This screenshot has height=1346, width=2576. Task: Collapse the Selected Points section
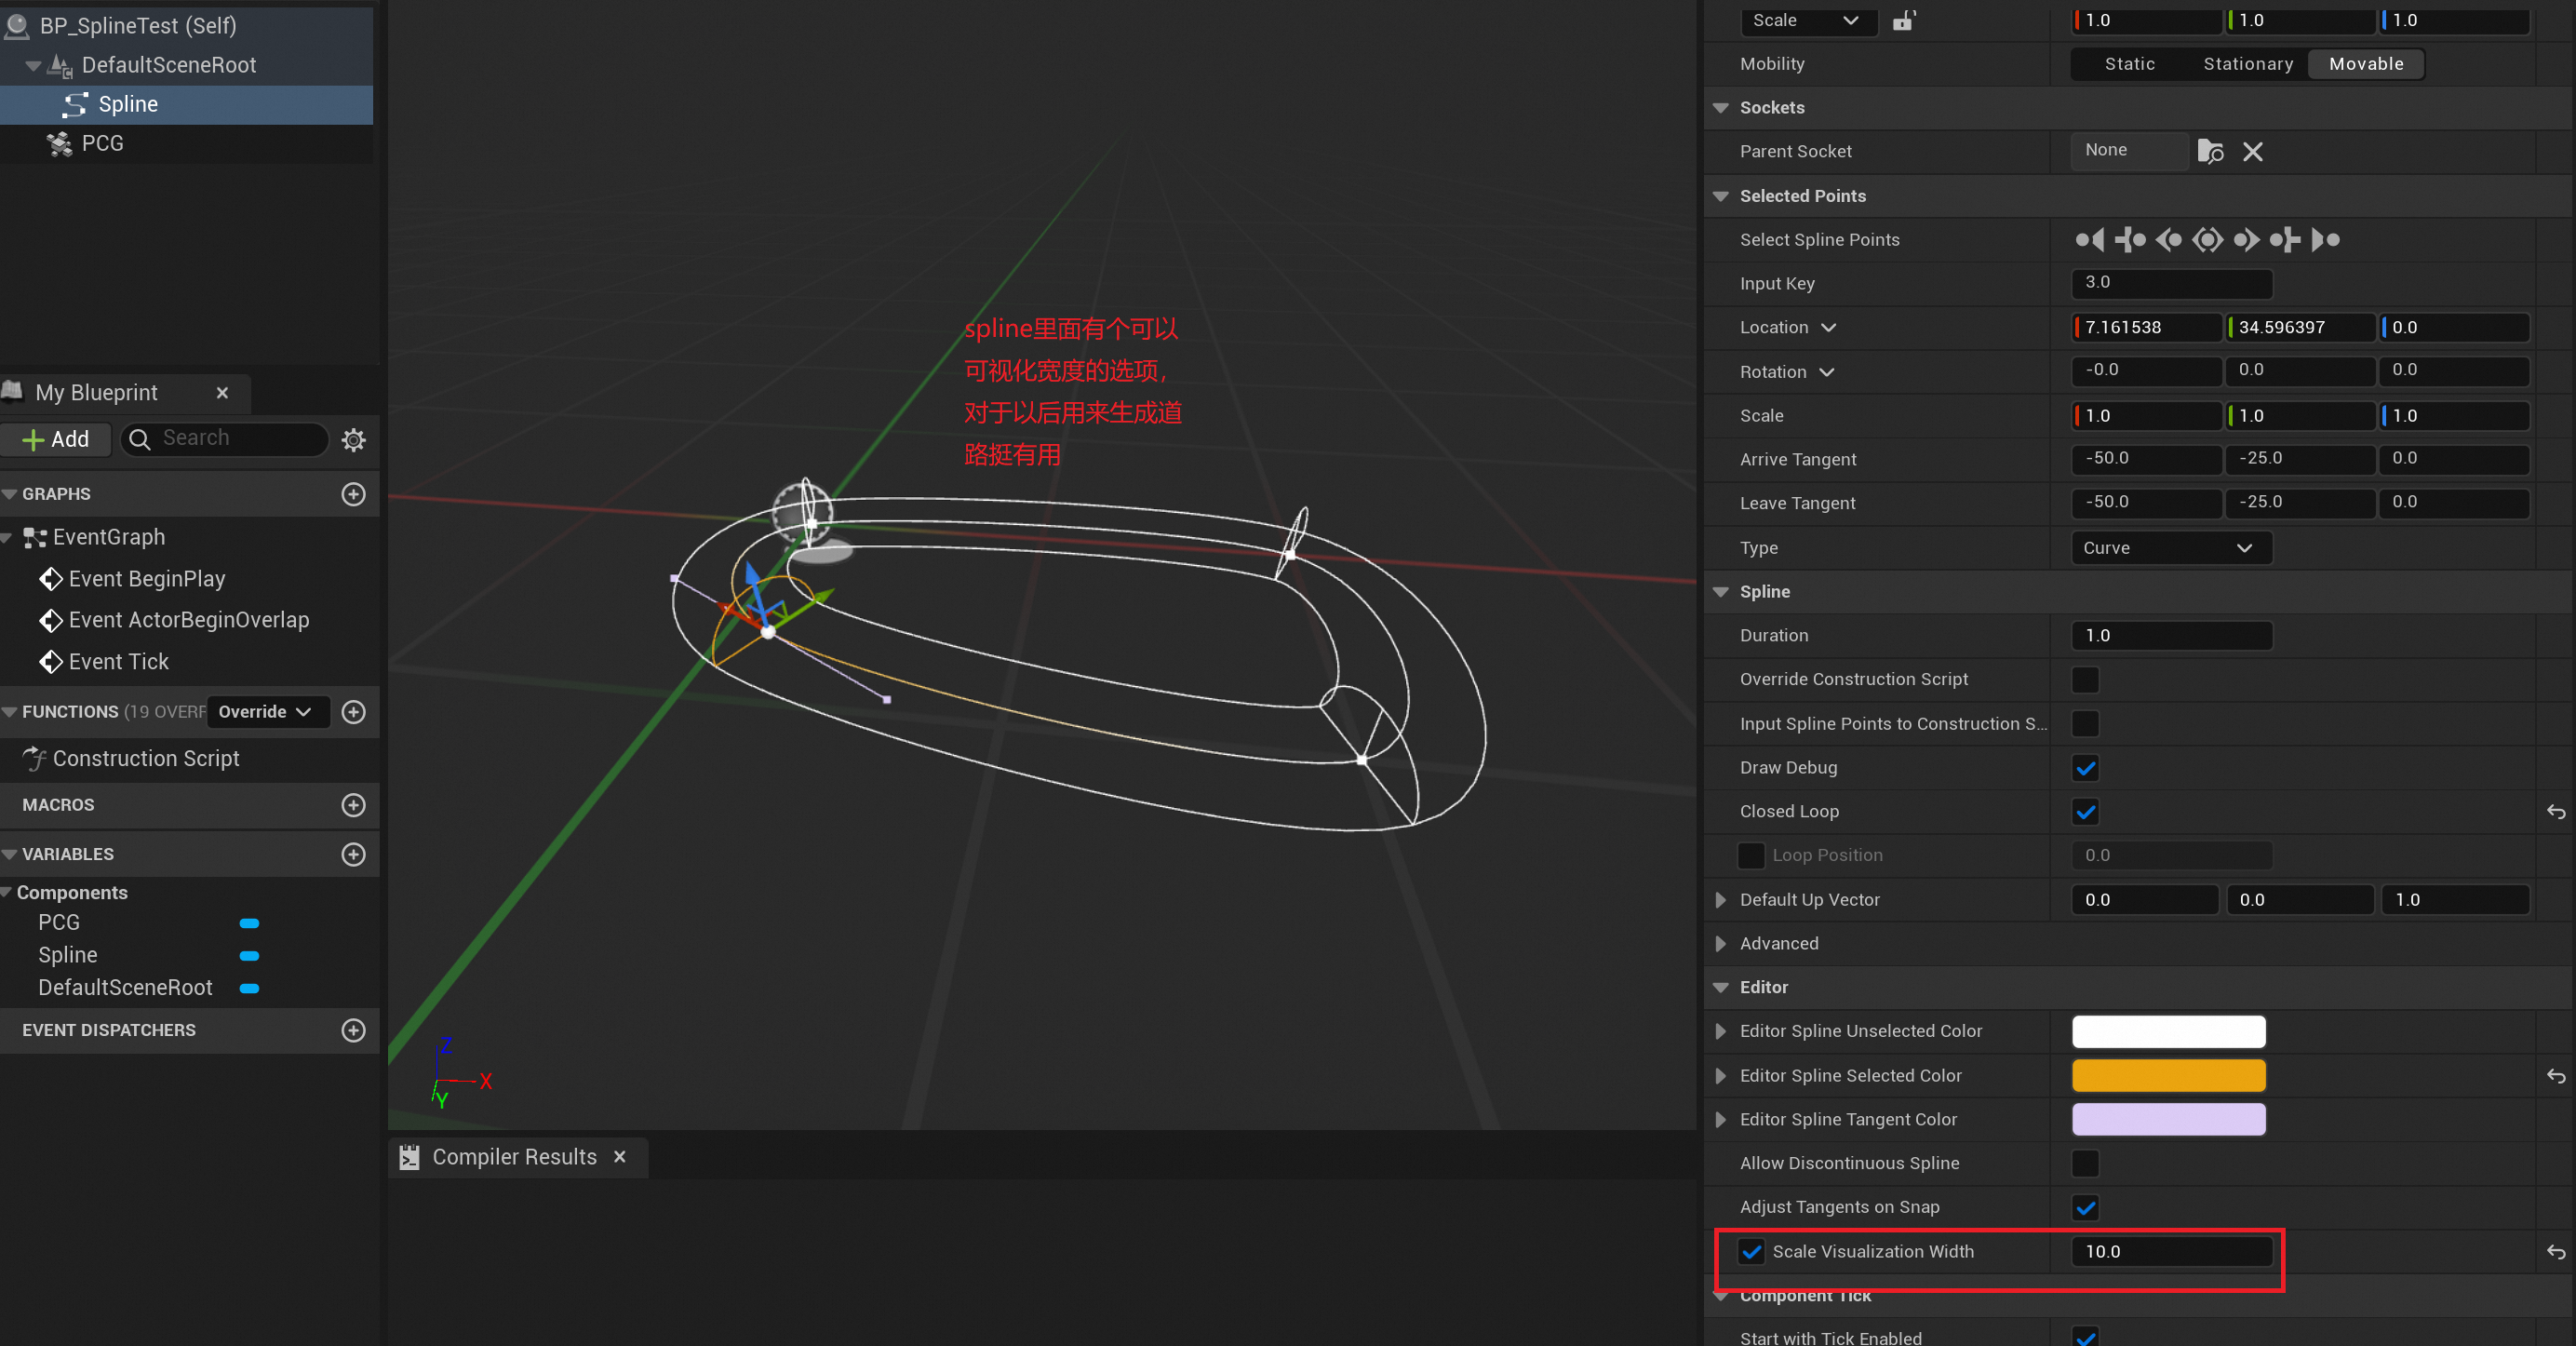(1721, 195)
